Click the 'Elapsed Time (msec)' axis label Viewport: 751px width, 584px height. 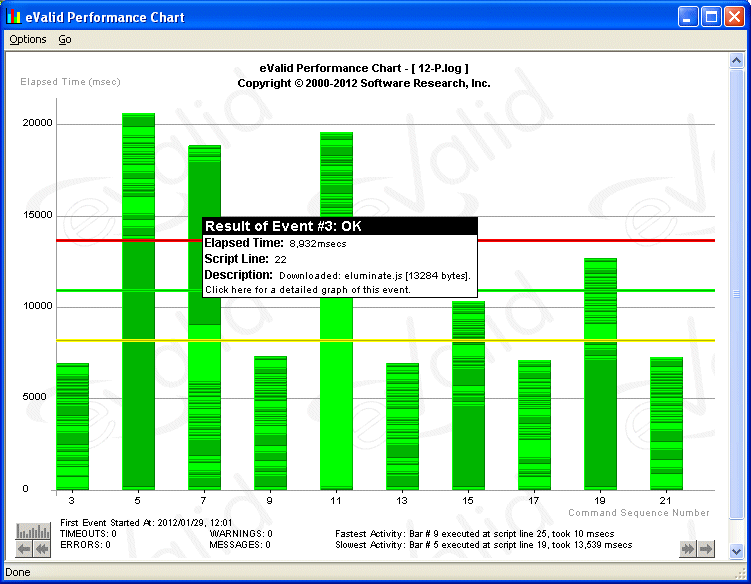[70, 82]
